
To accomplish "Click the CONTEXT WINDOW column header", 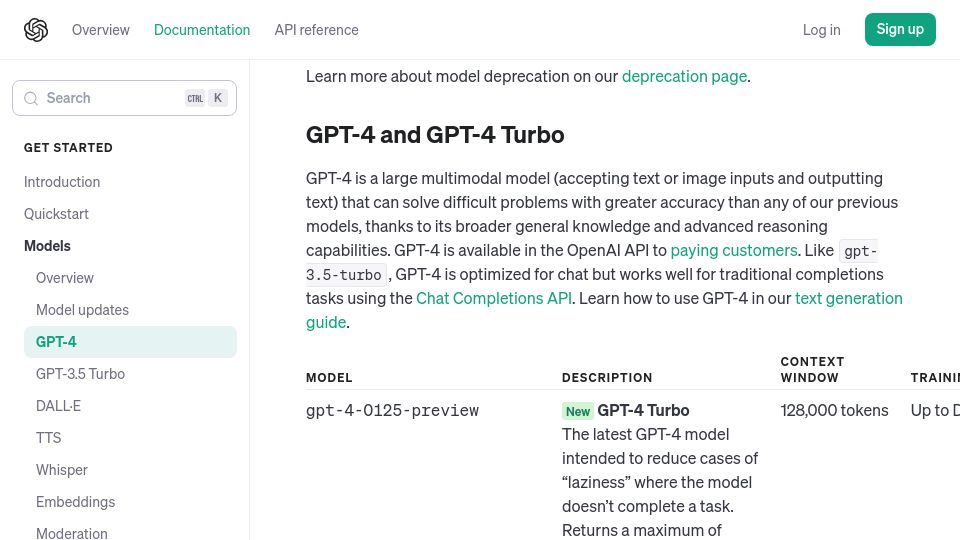I will pos(812,370).
